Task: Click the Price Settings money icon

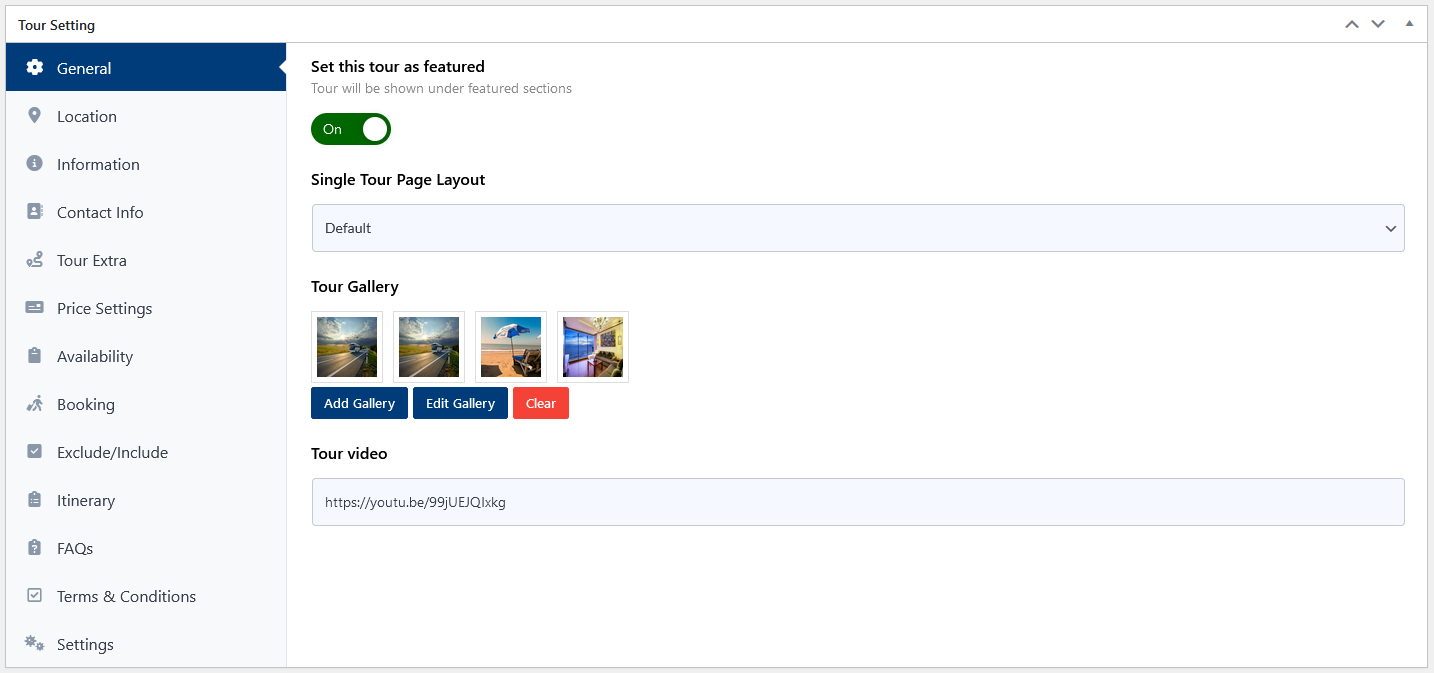Action: point(35,308)
